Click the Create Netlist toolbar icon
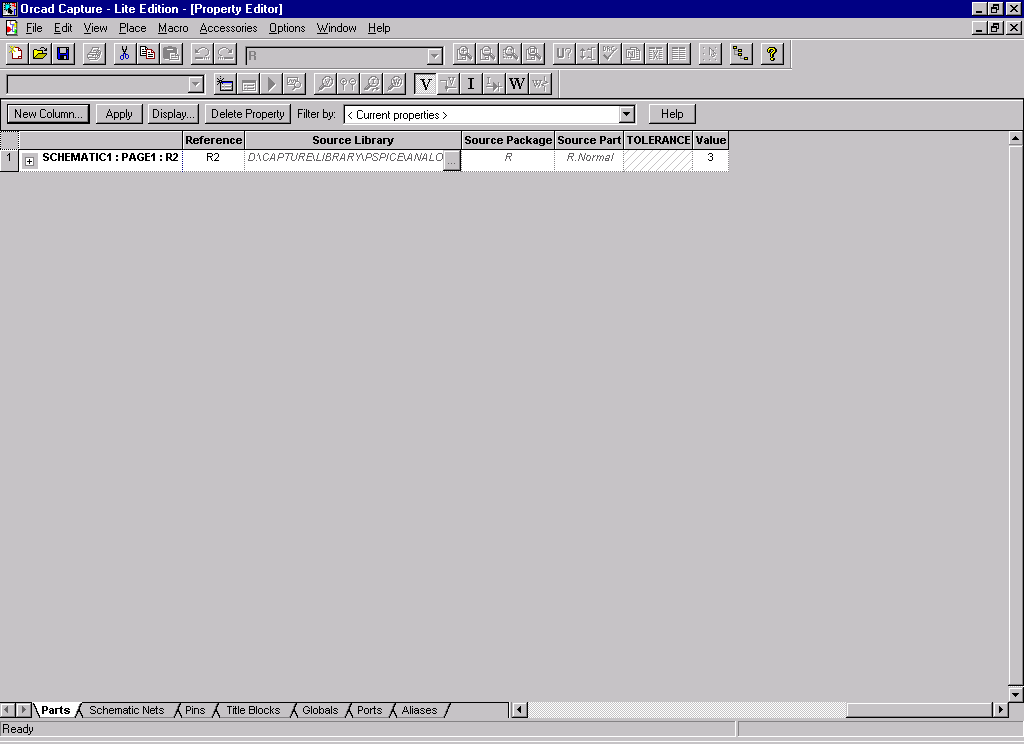Viewport: 1024px width, 744px height. tap(633, 54)
